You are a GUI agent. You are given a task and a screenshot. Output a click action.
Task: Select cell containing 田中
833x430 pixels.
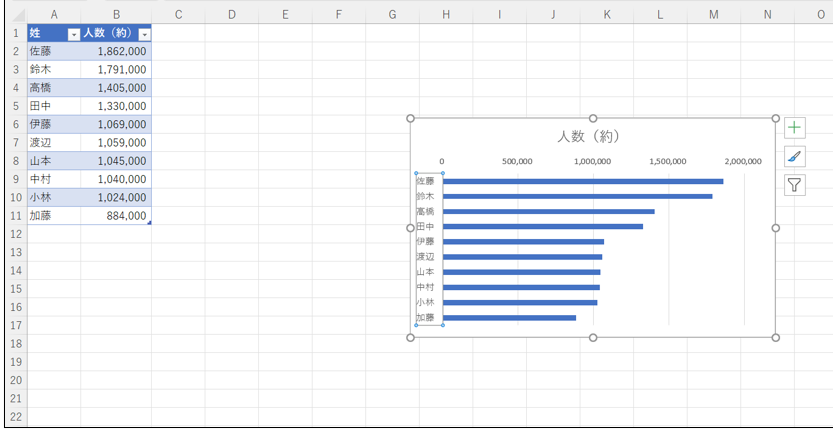point(54,106)
